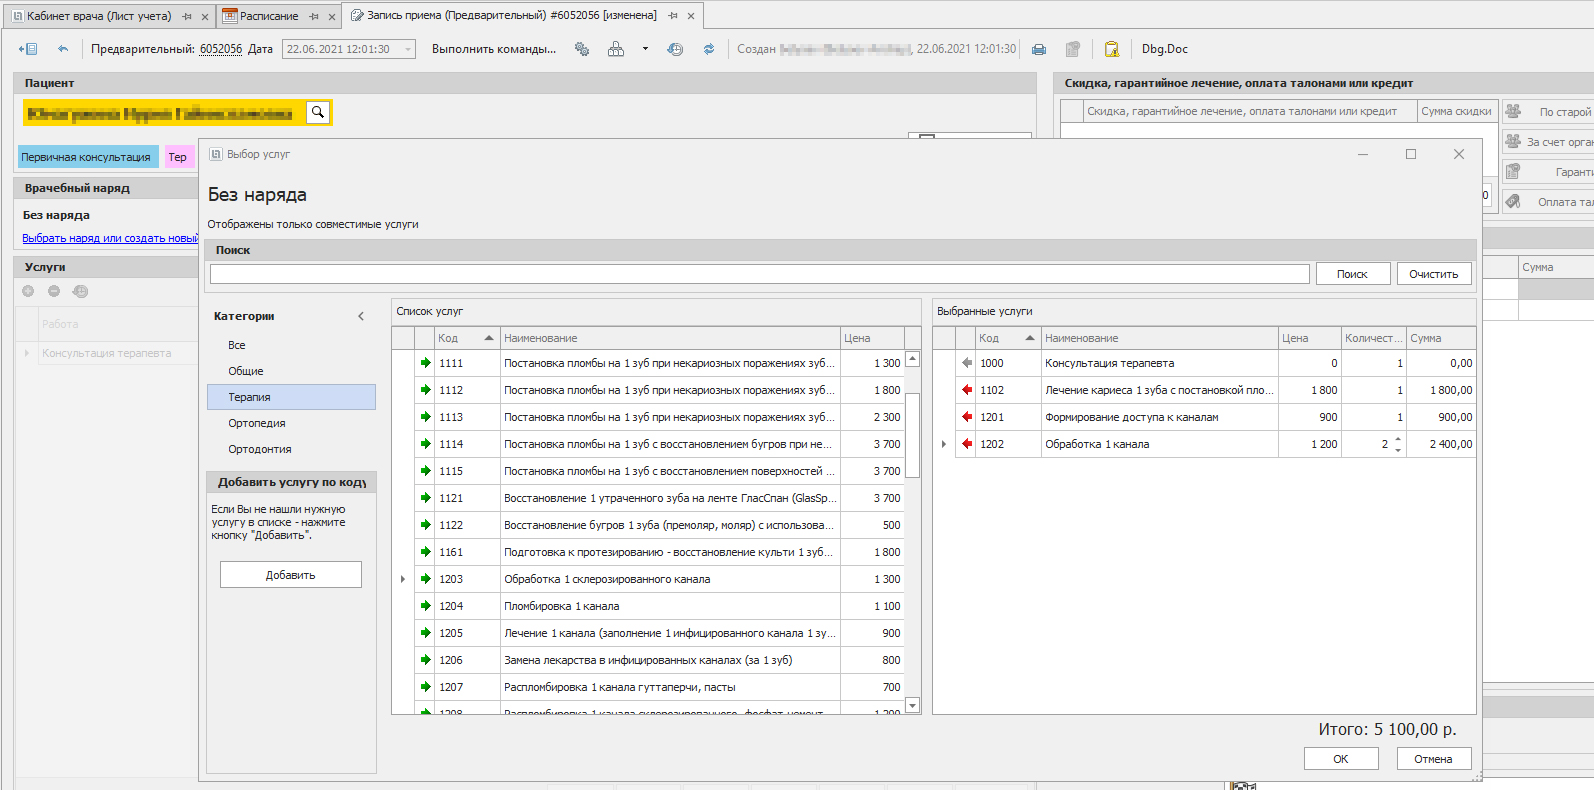Remove service 1102 using its red arrow
The width and height of the screenshot is (1594, 790).
[x=966, y=390]
